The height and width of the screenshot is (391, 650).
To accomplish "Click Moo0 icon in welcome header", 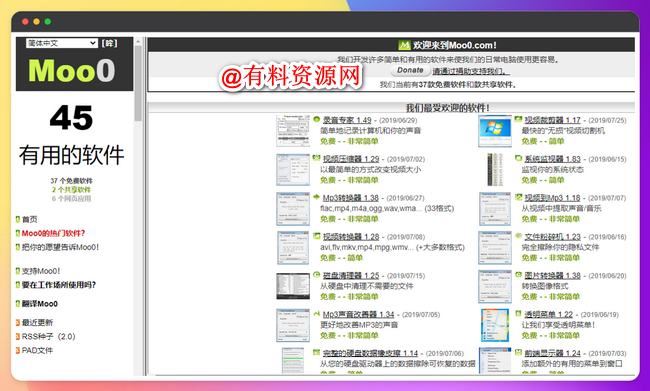I will point(404,45).
